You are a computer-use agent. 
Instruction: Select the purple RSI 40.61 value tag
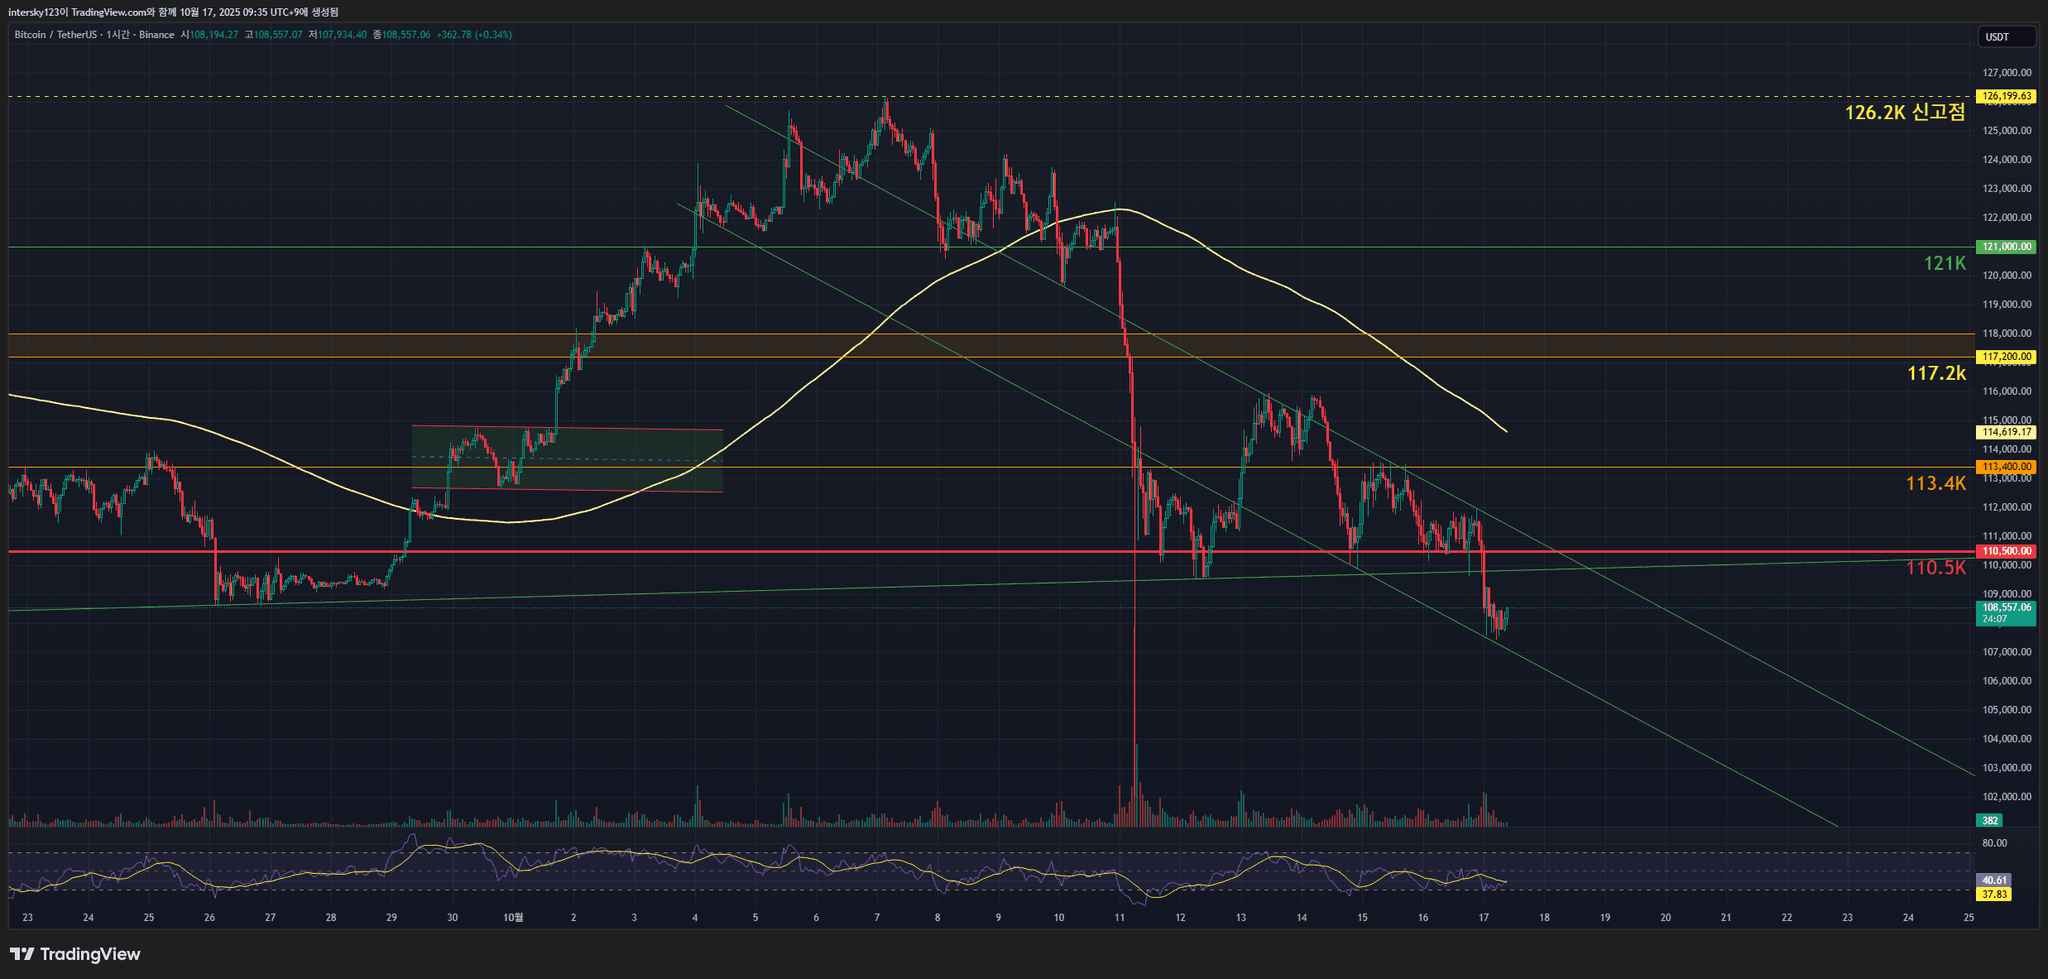[x=1994, y=880]
